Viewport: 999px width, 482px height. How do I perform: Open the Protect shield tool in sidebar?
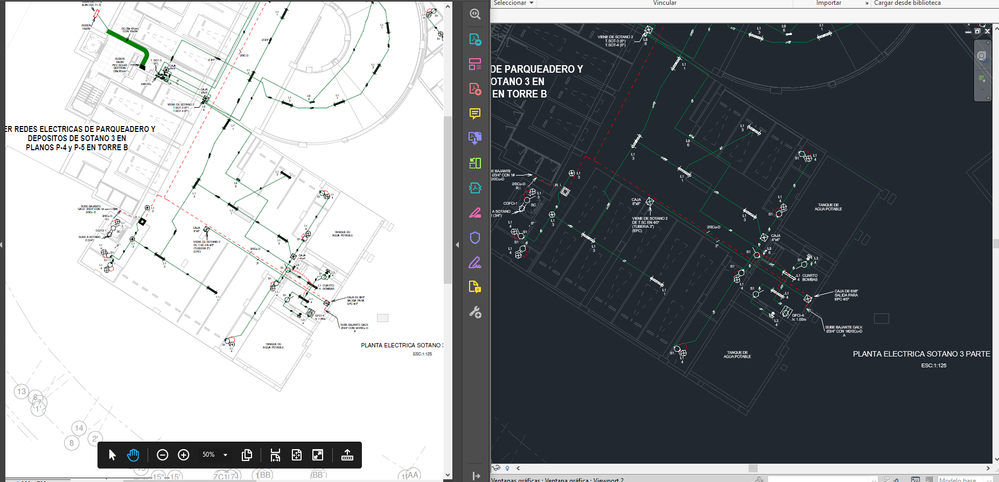pyautogui.click(x=475, y=237)
